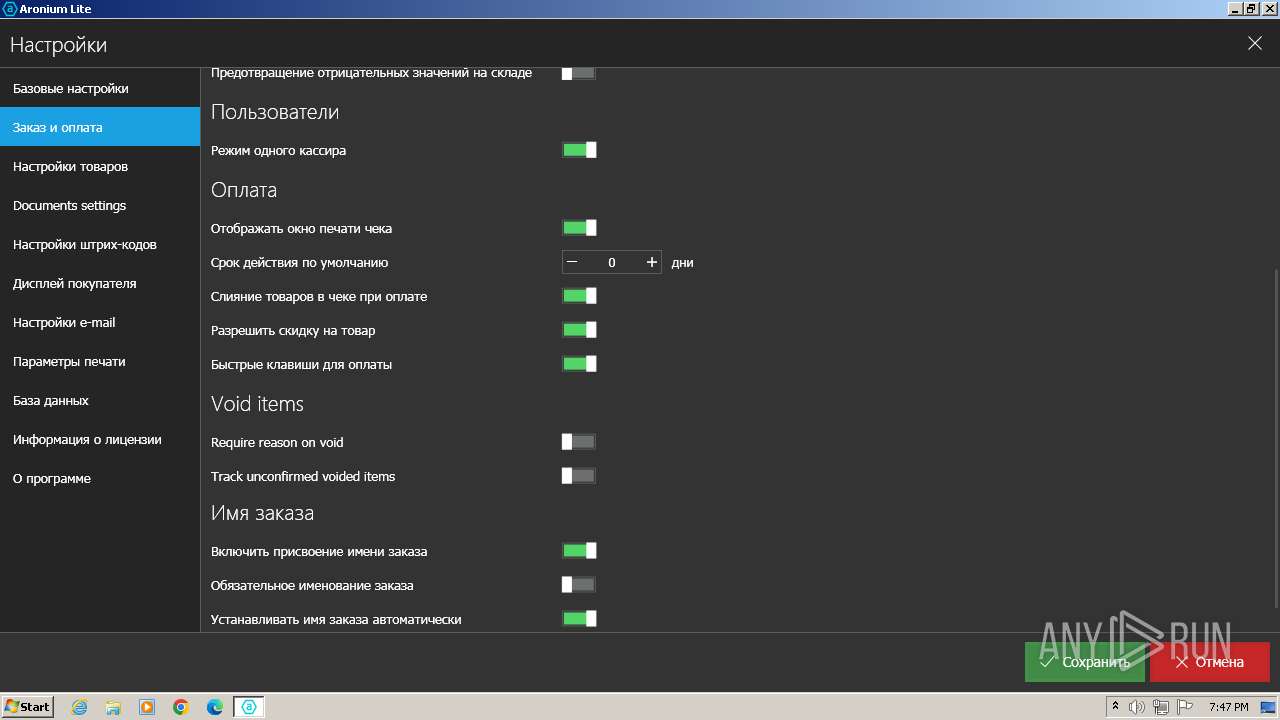This screenshot has width=1280, height=720.
Task: Open Дисплей покупателя section
Action: pyautogui.click(x=100, y=283)
